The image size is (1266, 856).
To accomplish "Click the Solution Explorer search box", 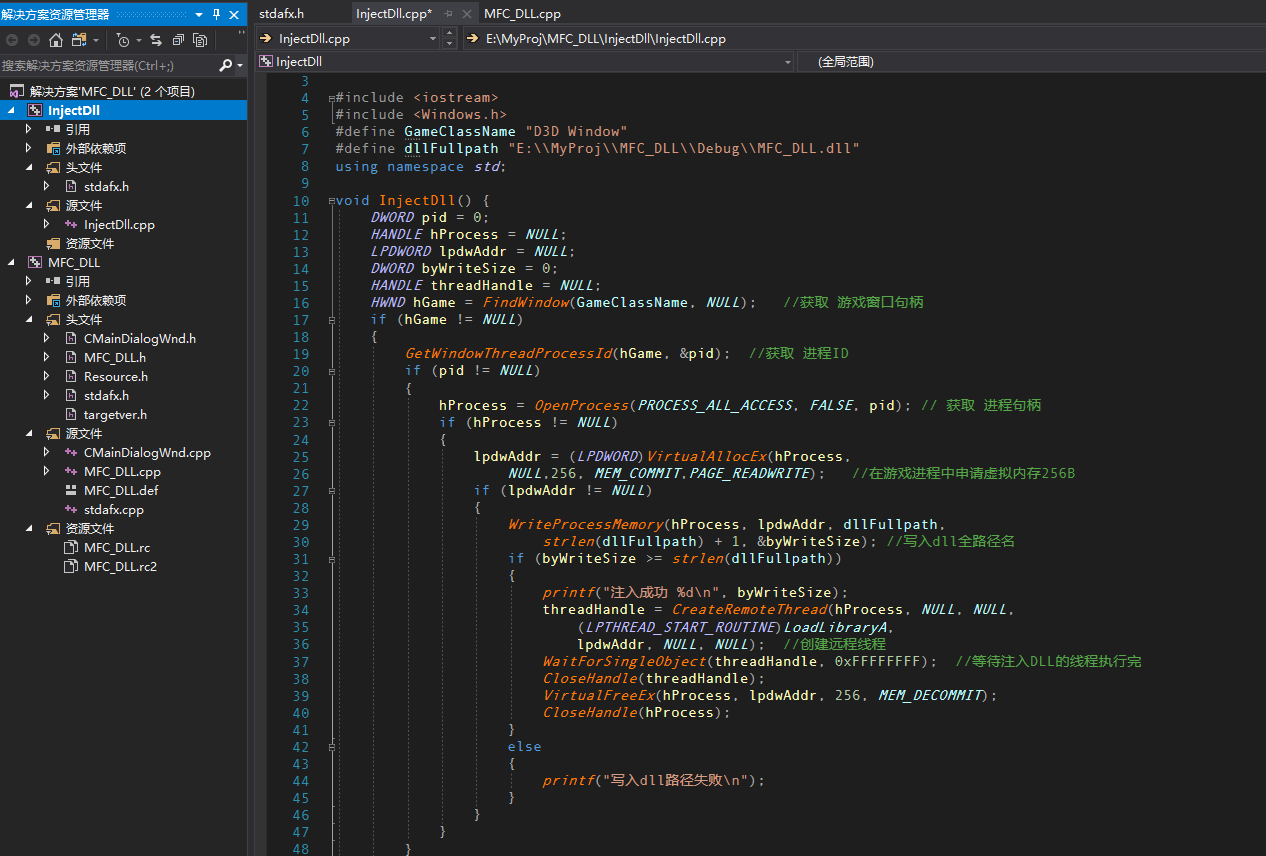I will 108,65.
